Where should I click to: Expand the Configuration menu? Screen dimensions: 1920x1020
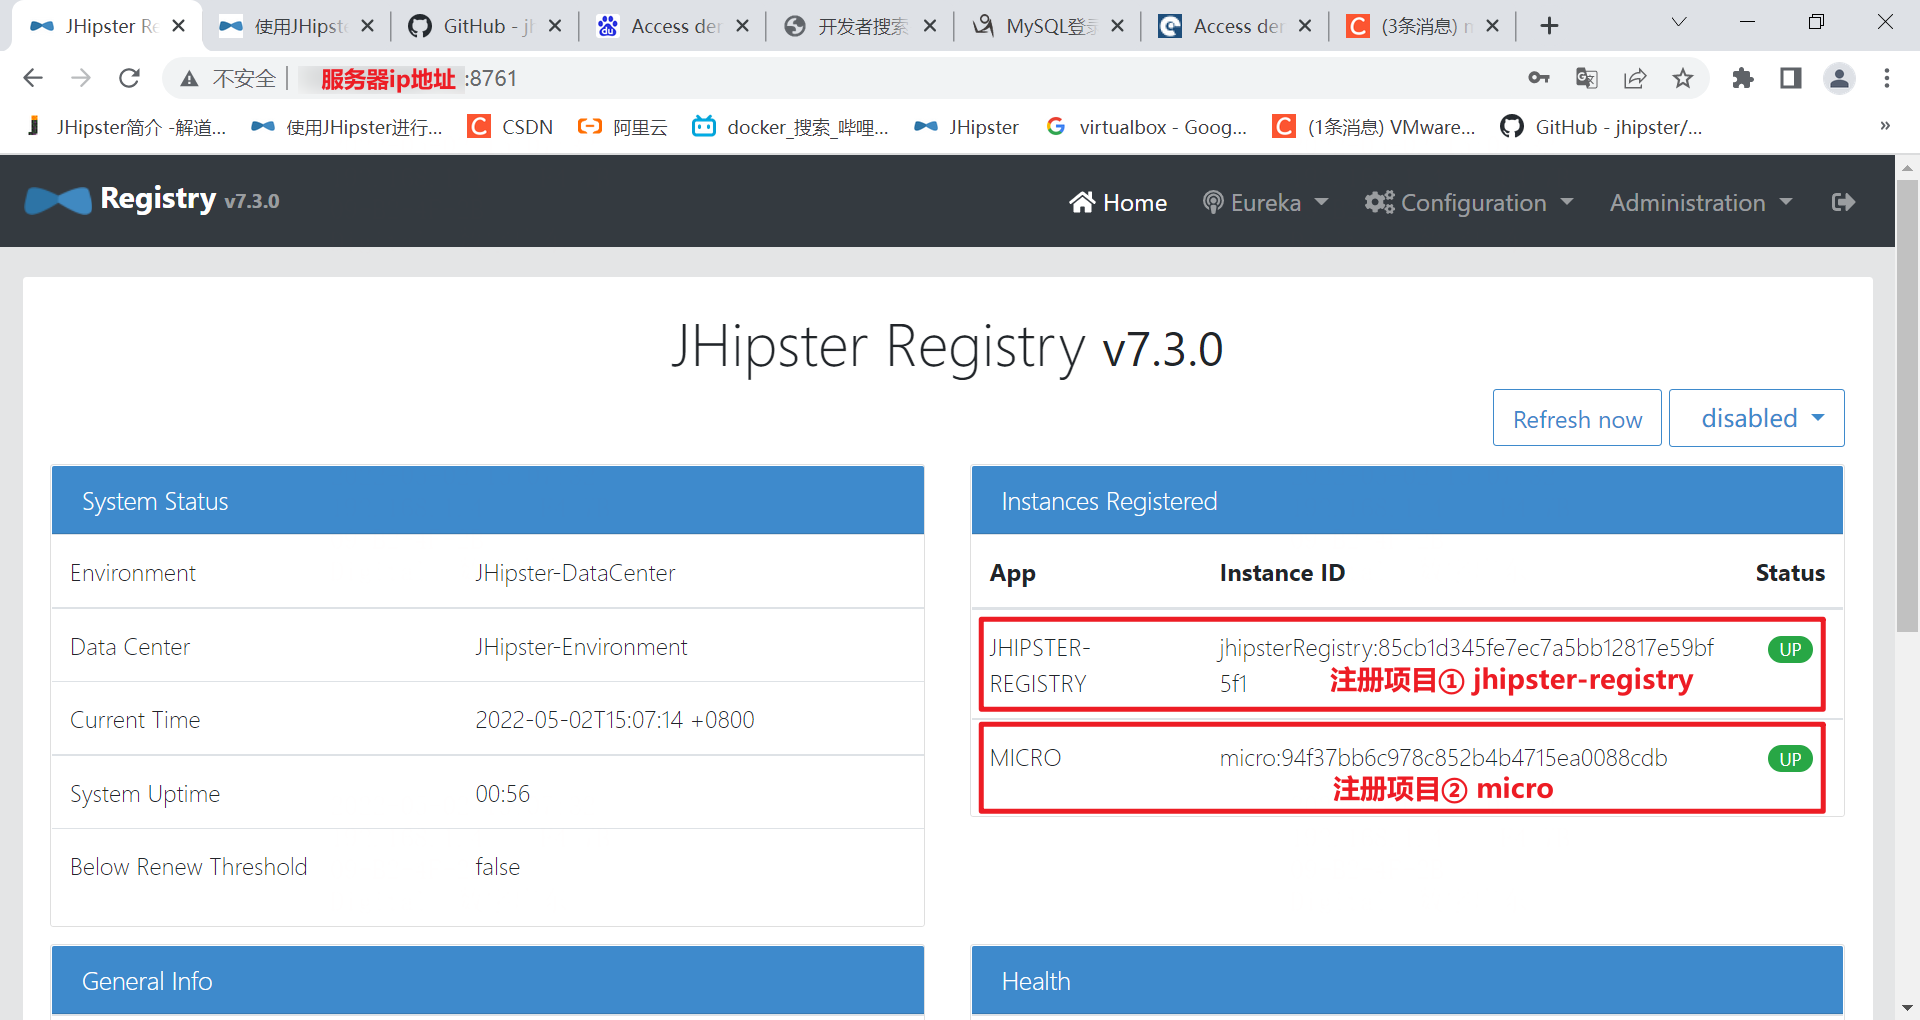pyautogui.click(x=1469, y=203)
